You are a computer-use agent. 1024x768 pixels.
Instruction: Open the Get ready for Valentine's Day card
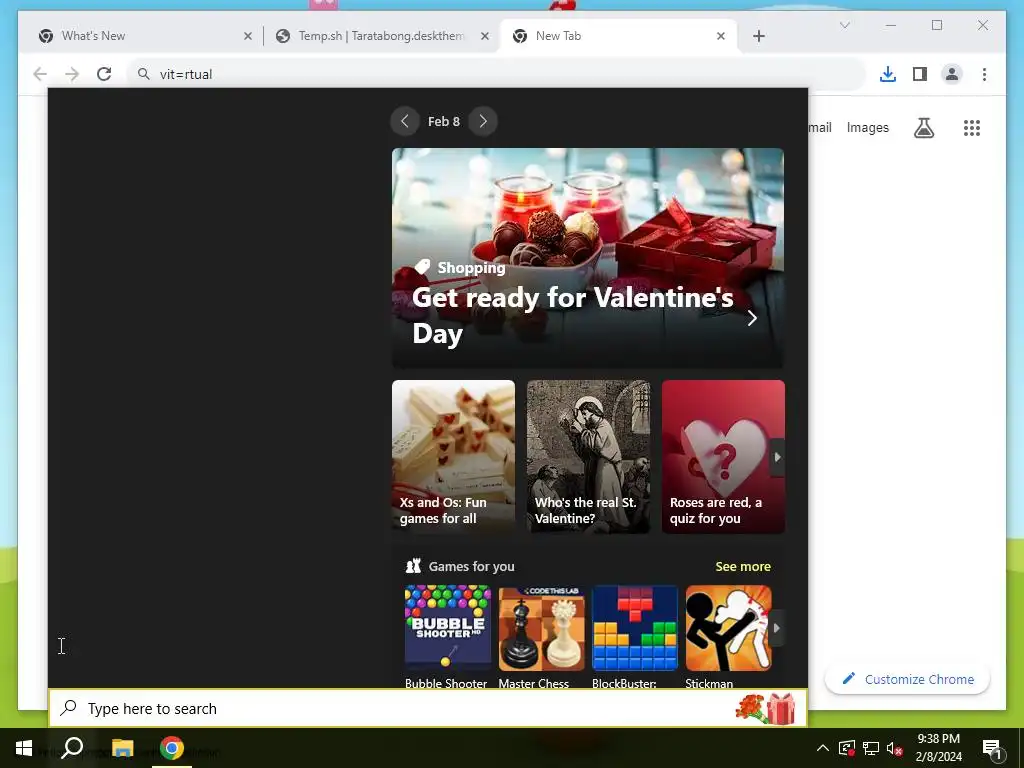pos(587,258)
